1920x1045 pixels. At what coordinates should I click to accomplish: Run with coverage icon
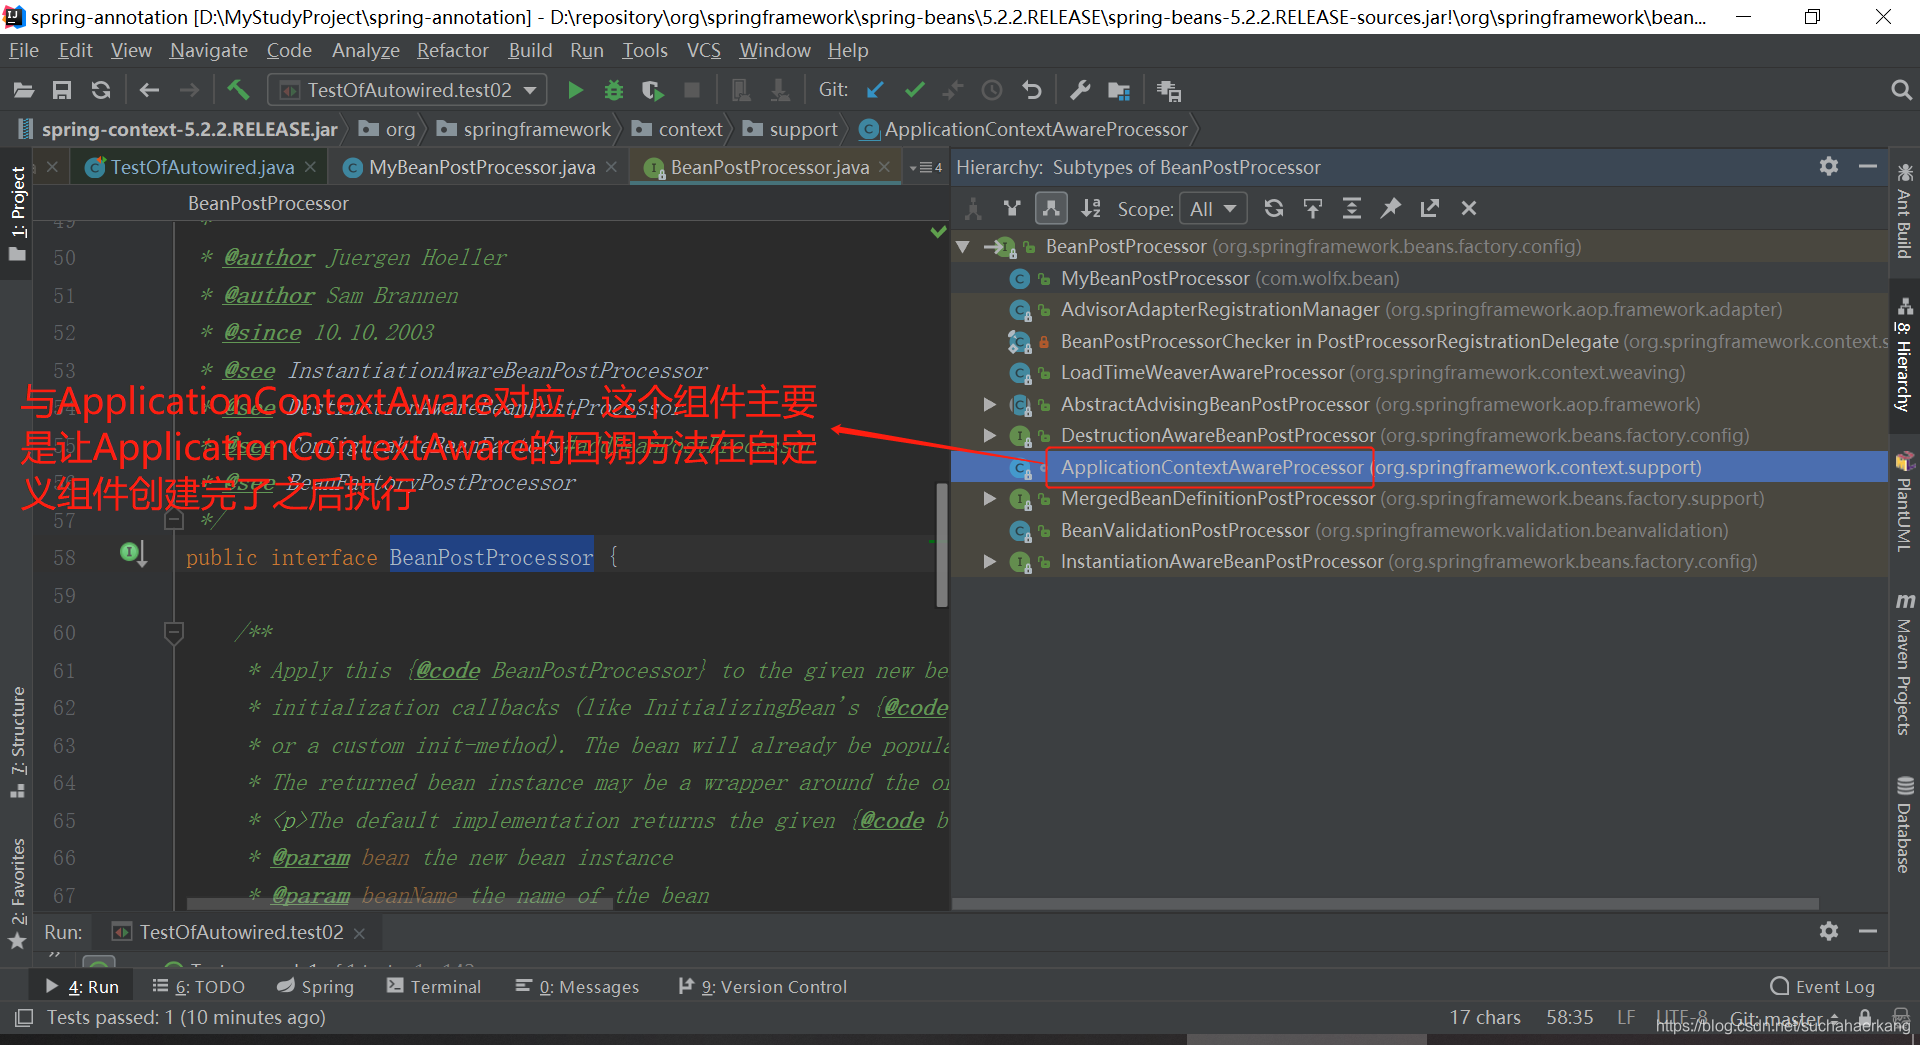(653, 91)
